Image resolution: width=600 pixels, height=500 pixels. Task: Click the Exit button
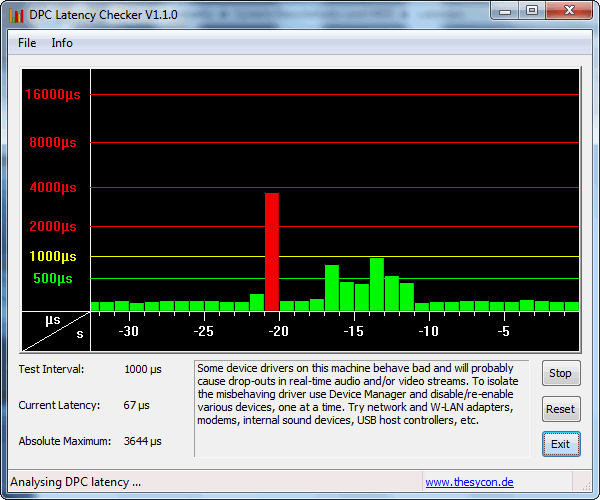[561, 444]
